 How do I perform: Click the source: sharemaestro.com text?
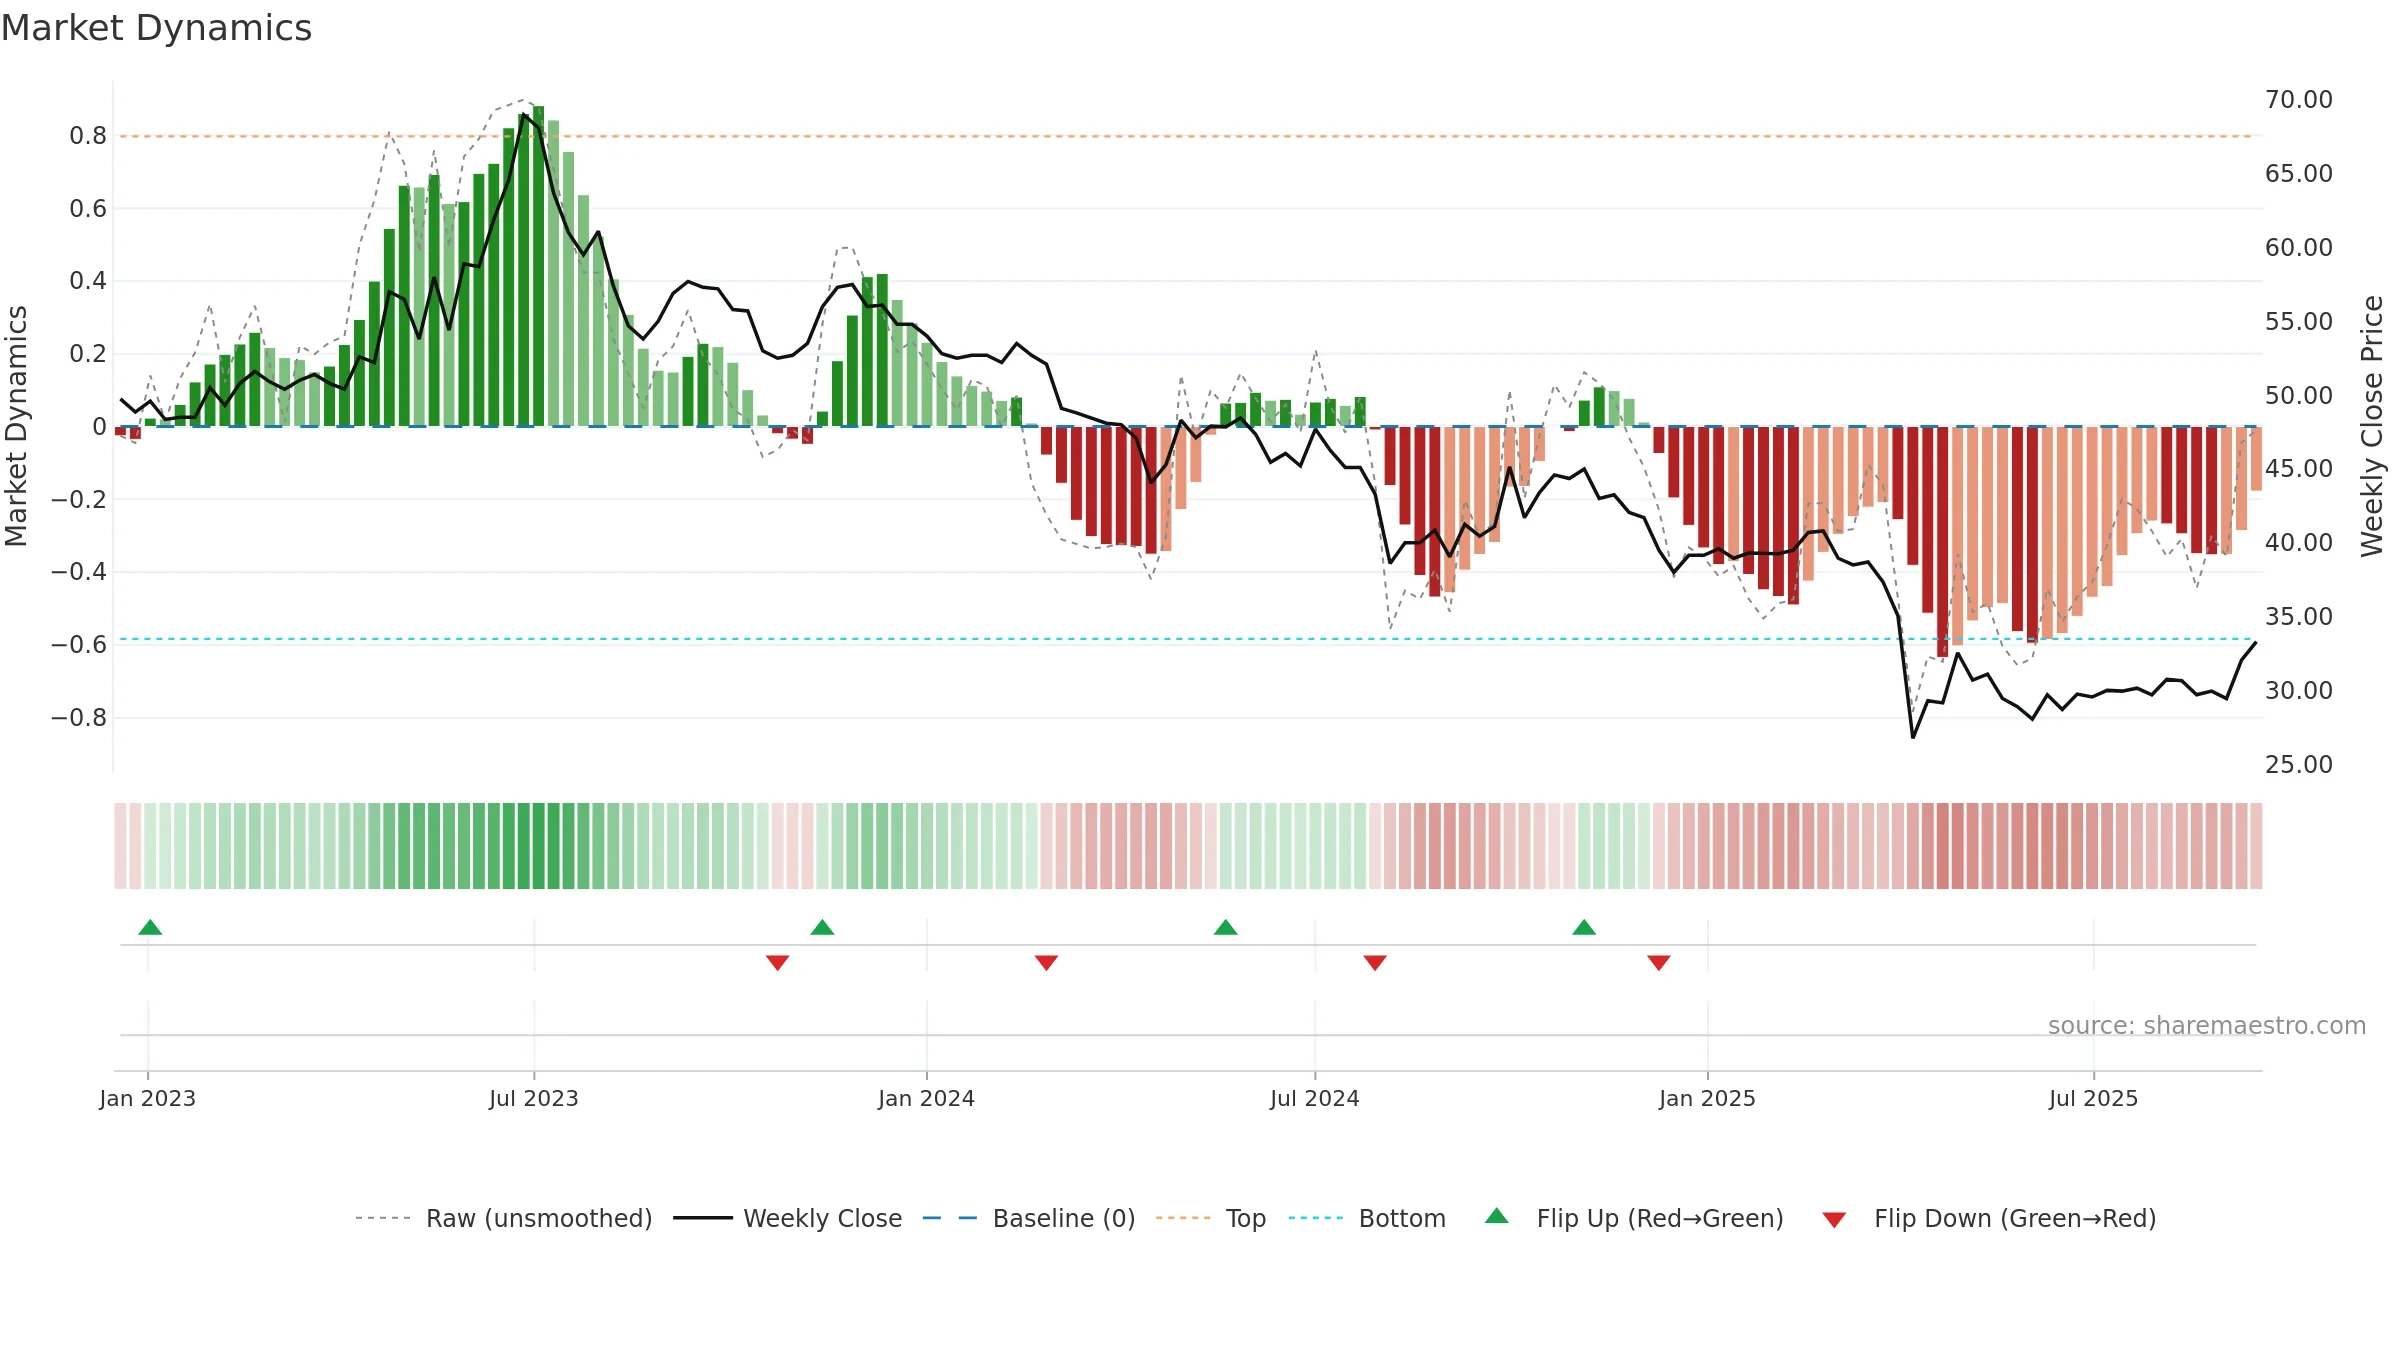click(x=2207, y=1025)
